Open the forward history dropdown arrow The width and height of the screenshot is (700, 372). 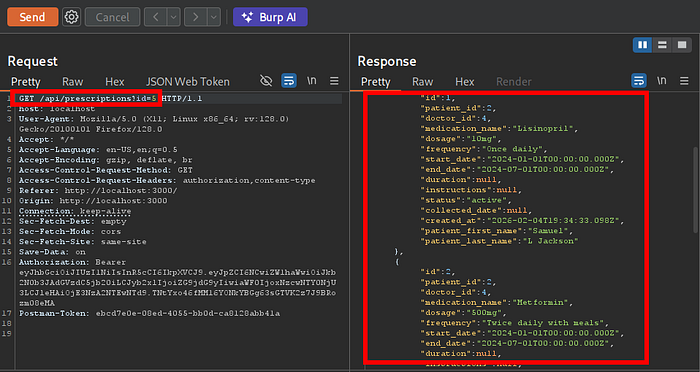click(x=214, y=17)
